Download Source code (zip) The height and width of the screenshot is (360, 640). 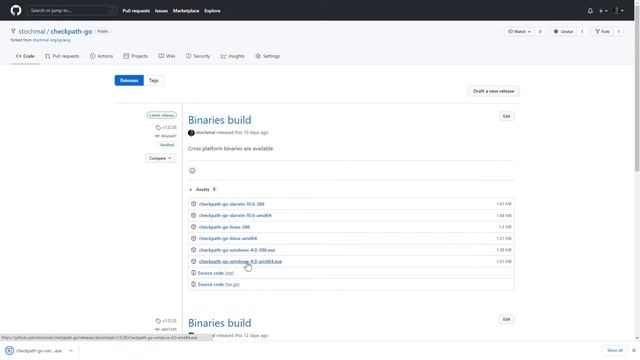pyautogui.click(x=216, y=273)
